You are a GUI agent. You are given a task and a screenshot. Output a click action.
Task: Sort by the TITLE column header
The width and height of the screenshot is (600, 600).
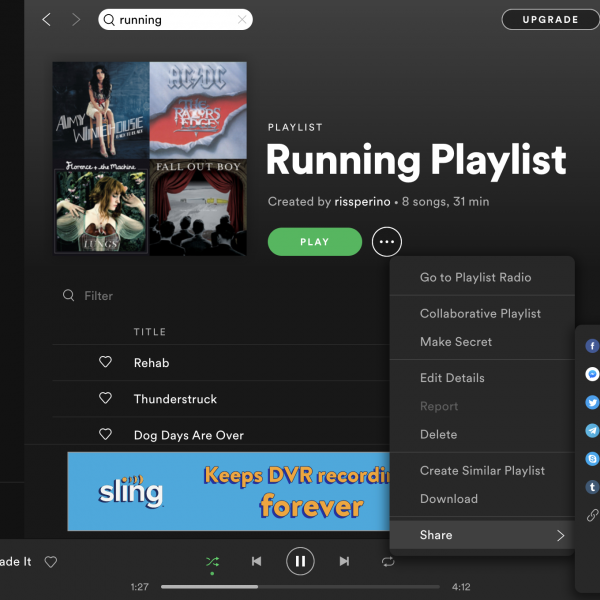click(x=150, y=332)
